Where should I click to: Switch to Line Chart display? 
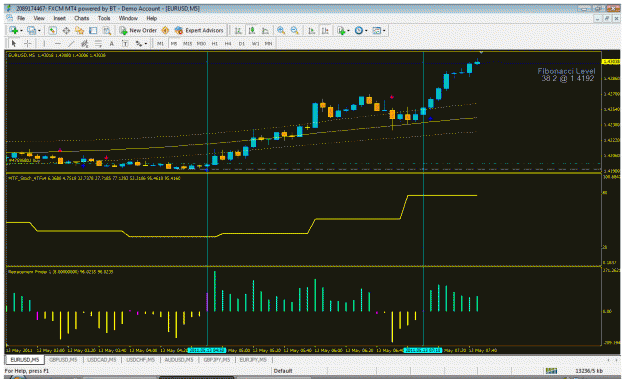pos(265,30)
